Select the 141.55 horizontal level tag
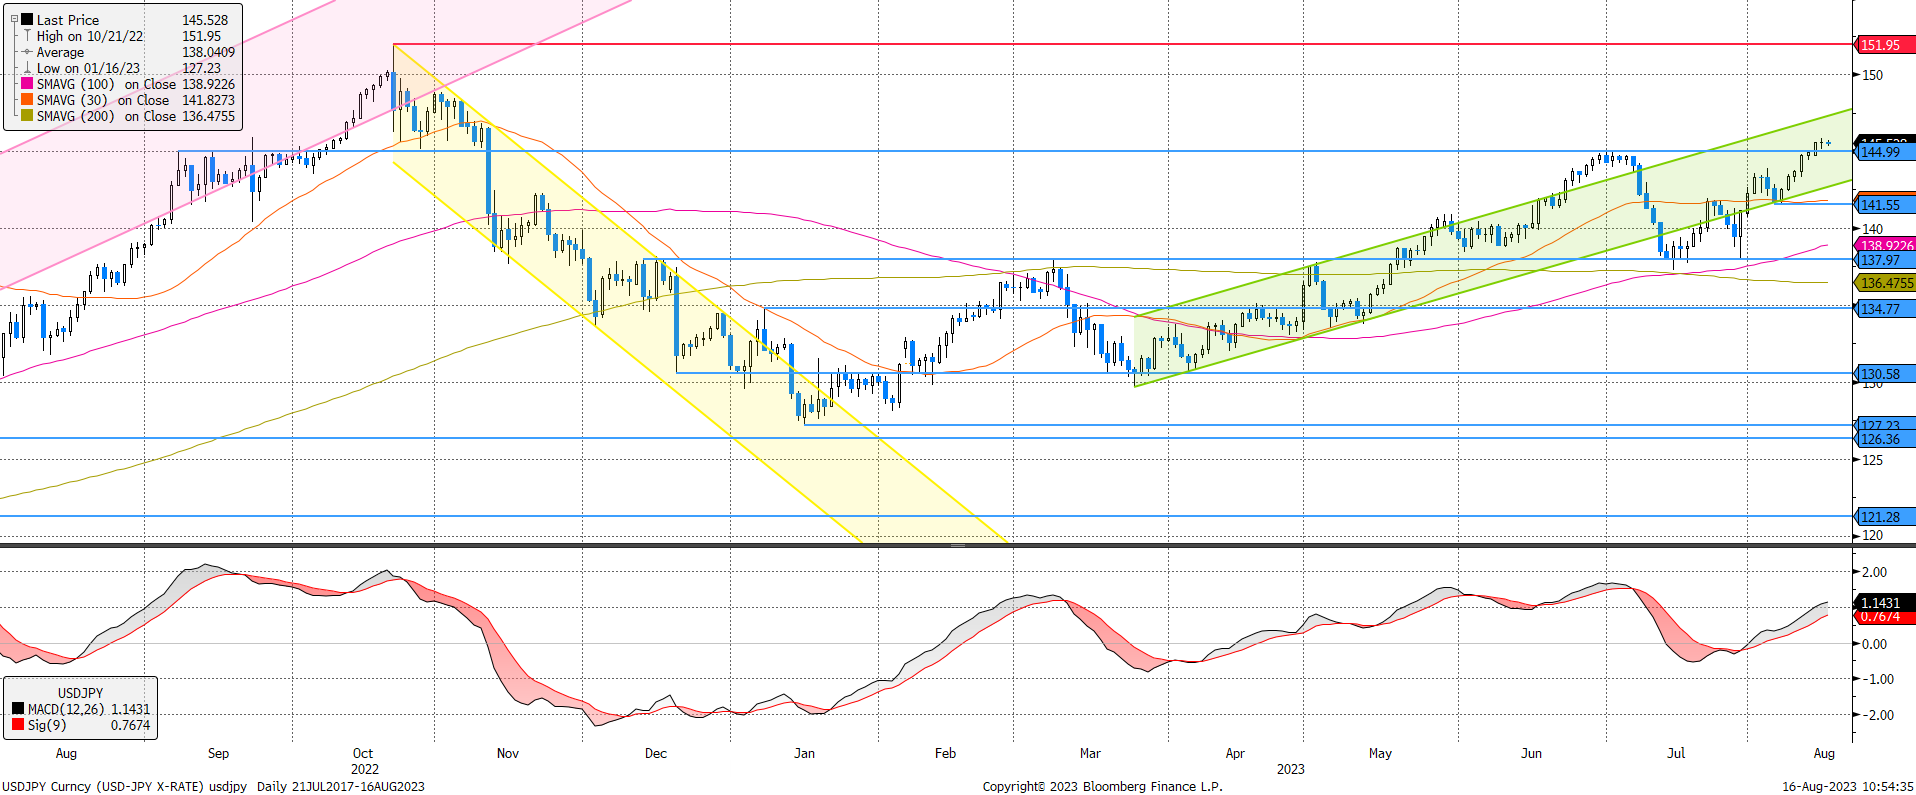This screenshot has width=1916, height=795. 1884,205
